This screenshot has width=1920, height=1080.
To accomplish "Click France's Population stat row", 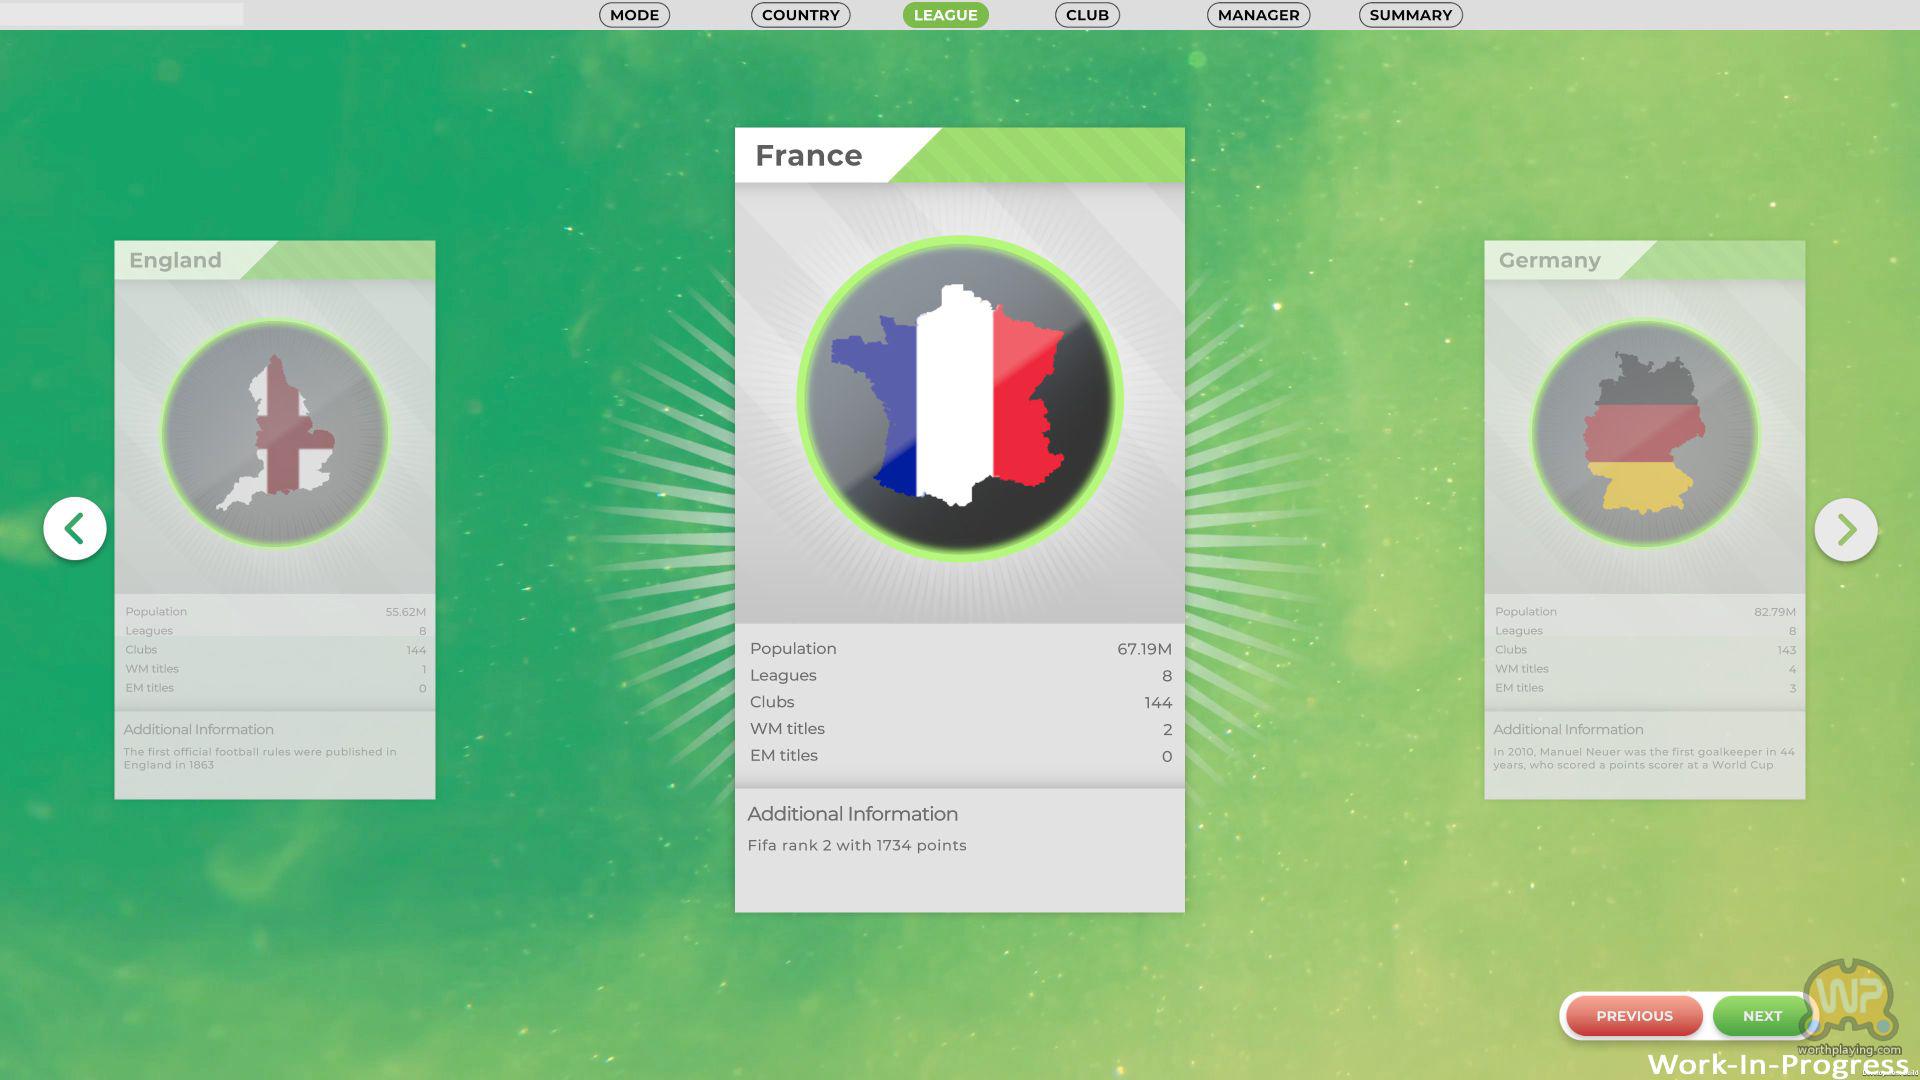I will coord(959,649).
